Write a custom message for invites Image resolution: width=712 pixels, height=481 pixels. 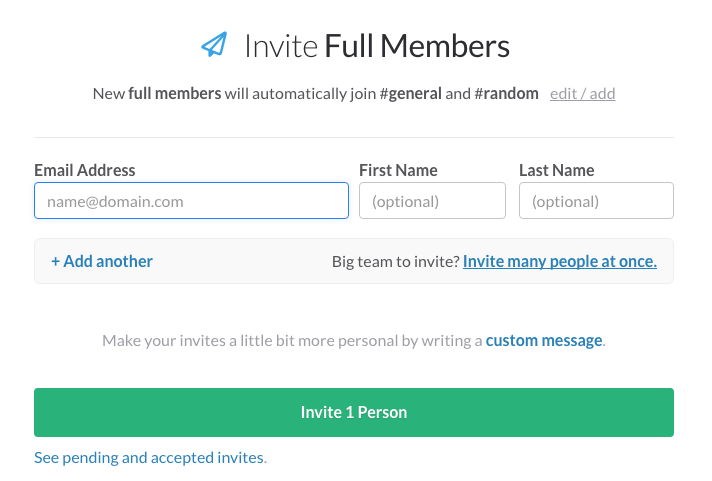544,340
